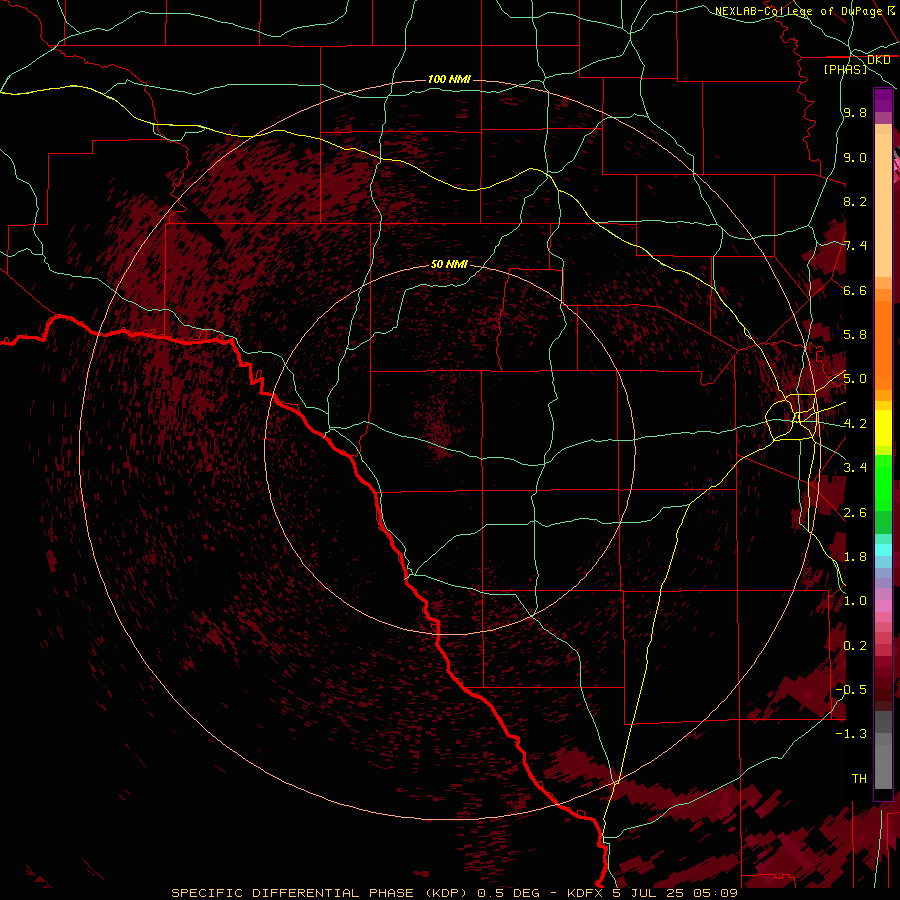Pick the orange segment of the color bar

coord(883,344)
